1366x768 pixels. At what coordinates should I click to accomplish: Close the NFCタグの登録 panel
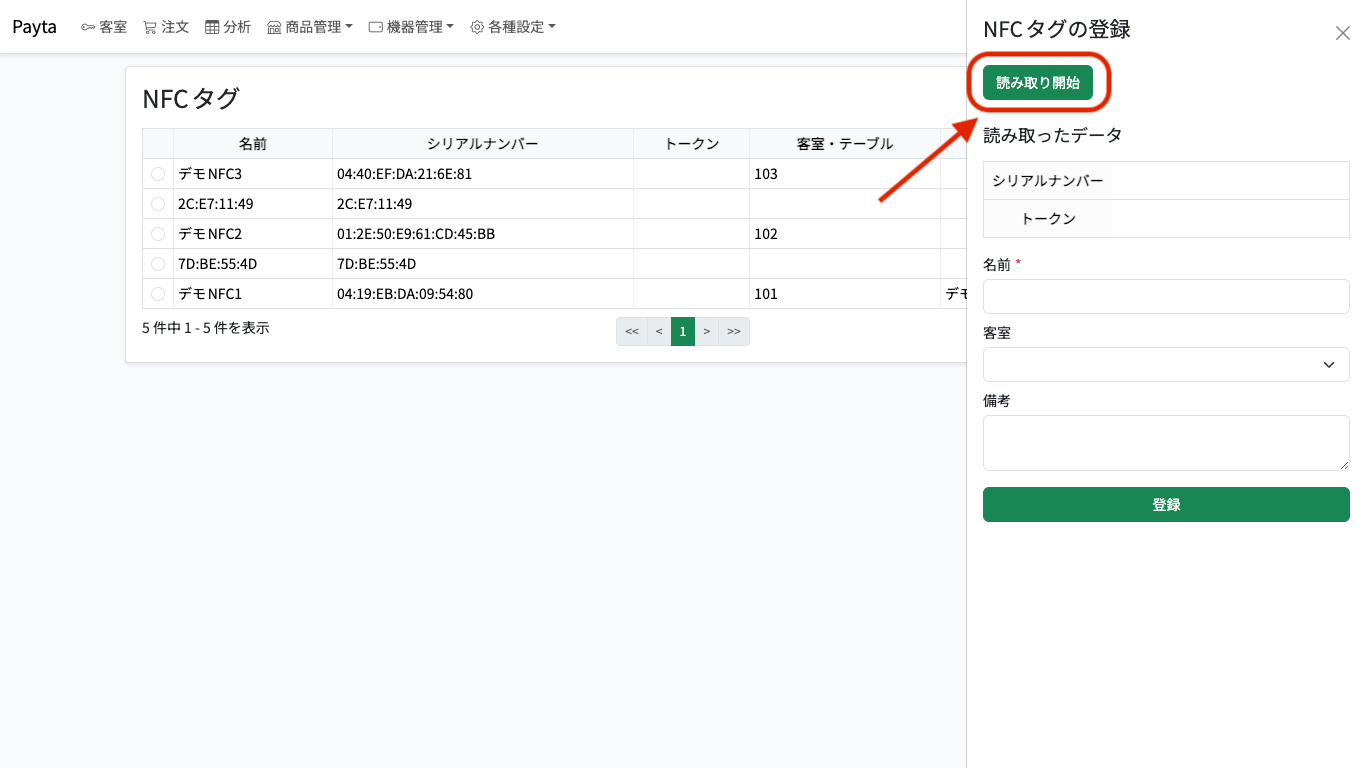pos(1343,33)
